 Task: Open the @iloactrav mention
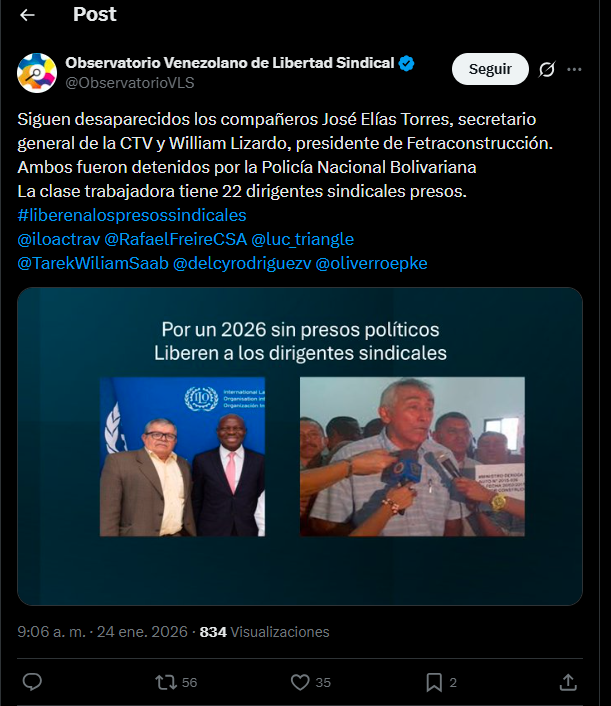click(x=58, y=240)
